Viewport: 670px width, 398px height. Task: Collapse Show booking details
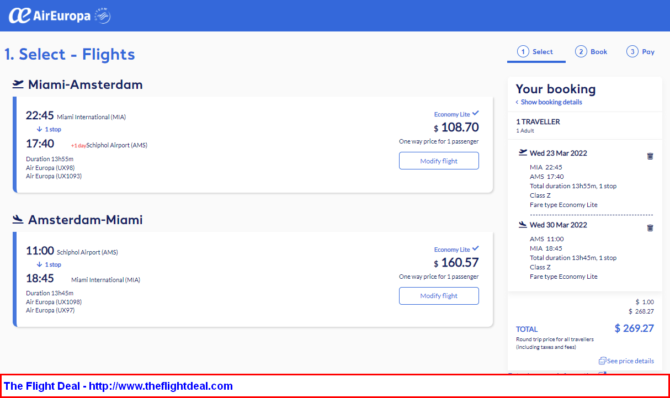[549, 102]
